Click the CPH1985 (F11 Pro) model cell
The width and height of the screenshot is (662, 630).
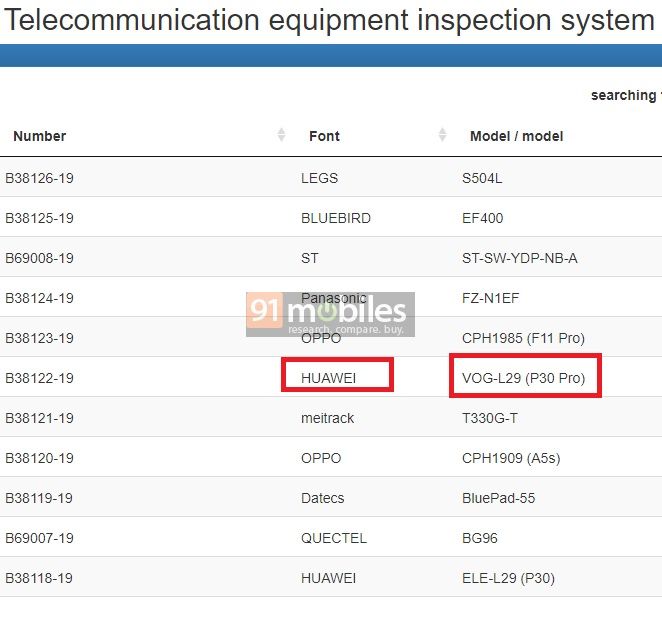coord(523,338)
